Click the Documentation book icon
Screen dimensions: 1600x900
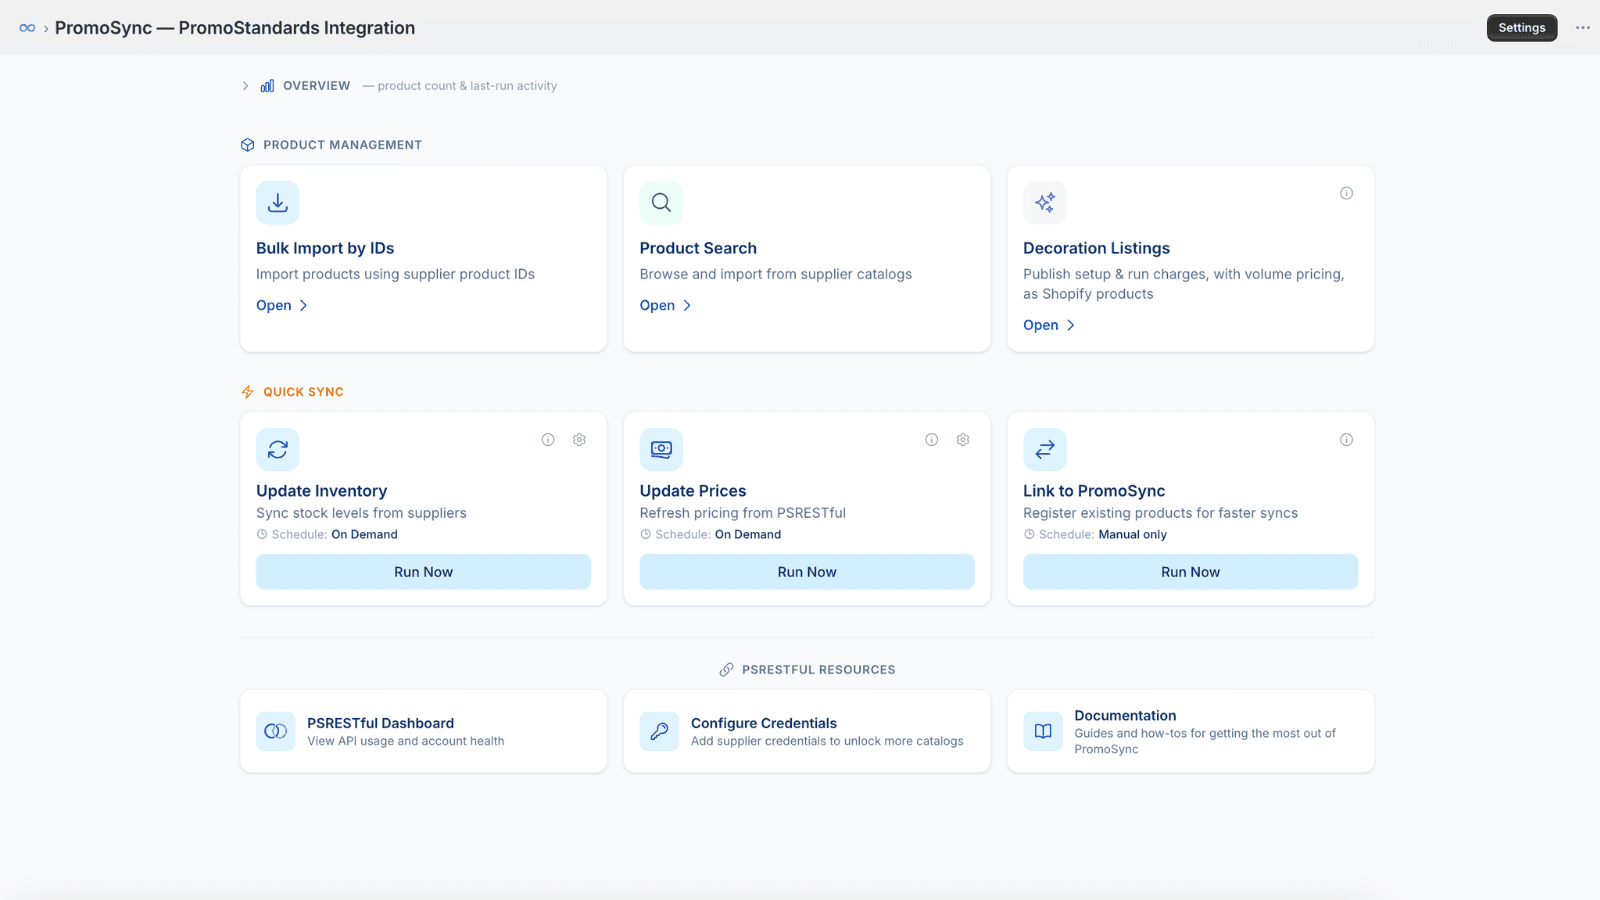tap(1043, 731)
